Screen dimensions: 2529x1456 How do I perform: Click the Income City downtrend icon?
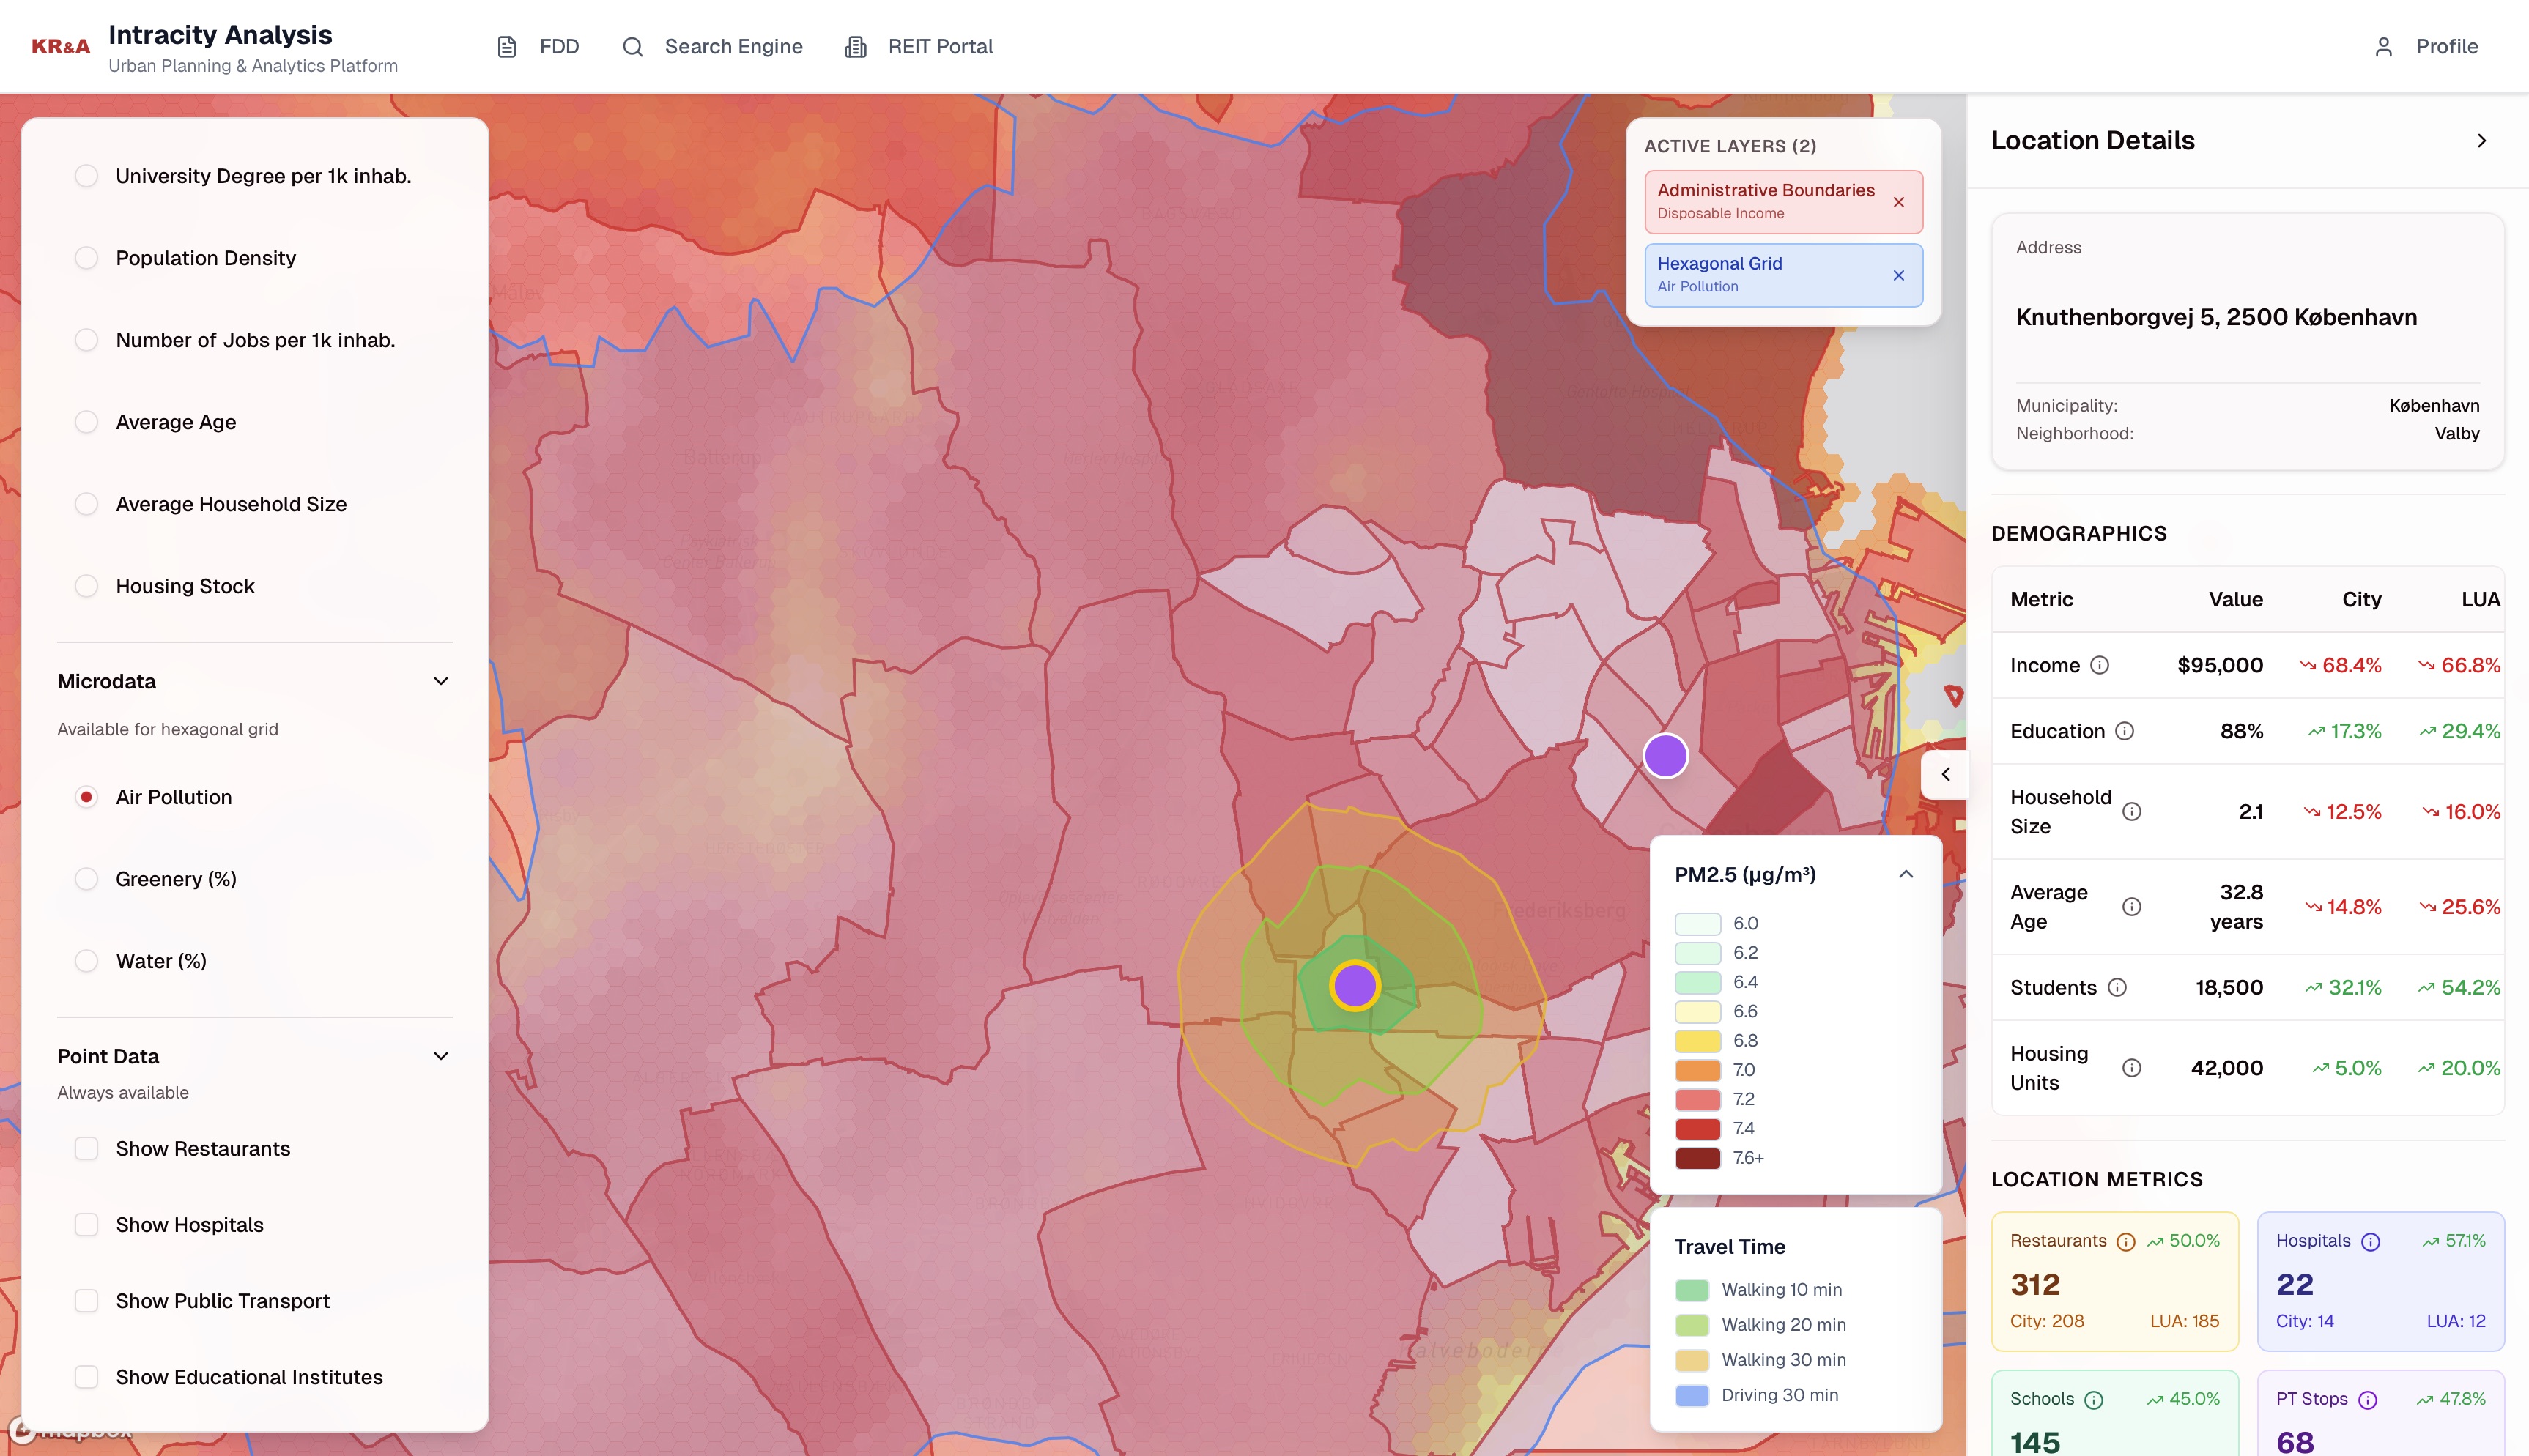pos(2308,665)
